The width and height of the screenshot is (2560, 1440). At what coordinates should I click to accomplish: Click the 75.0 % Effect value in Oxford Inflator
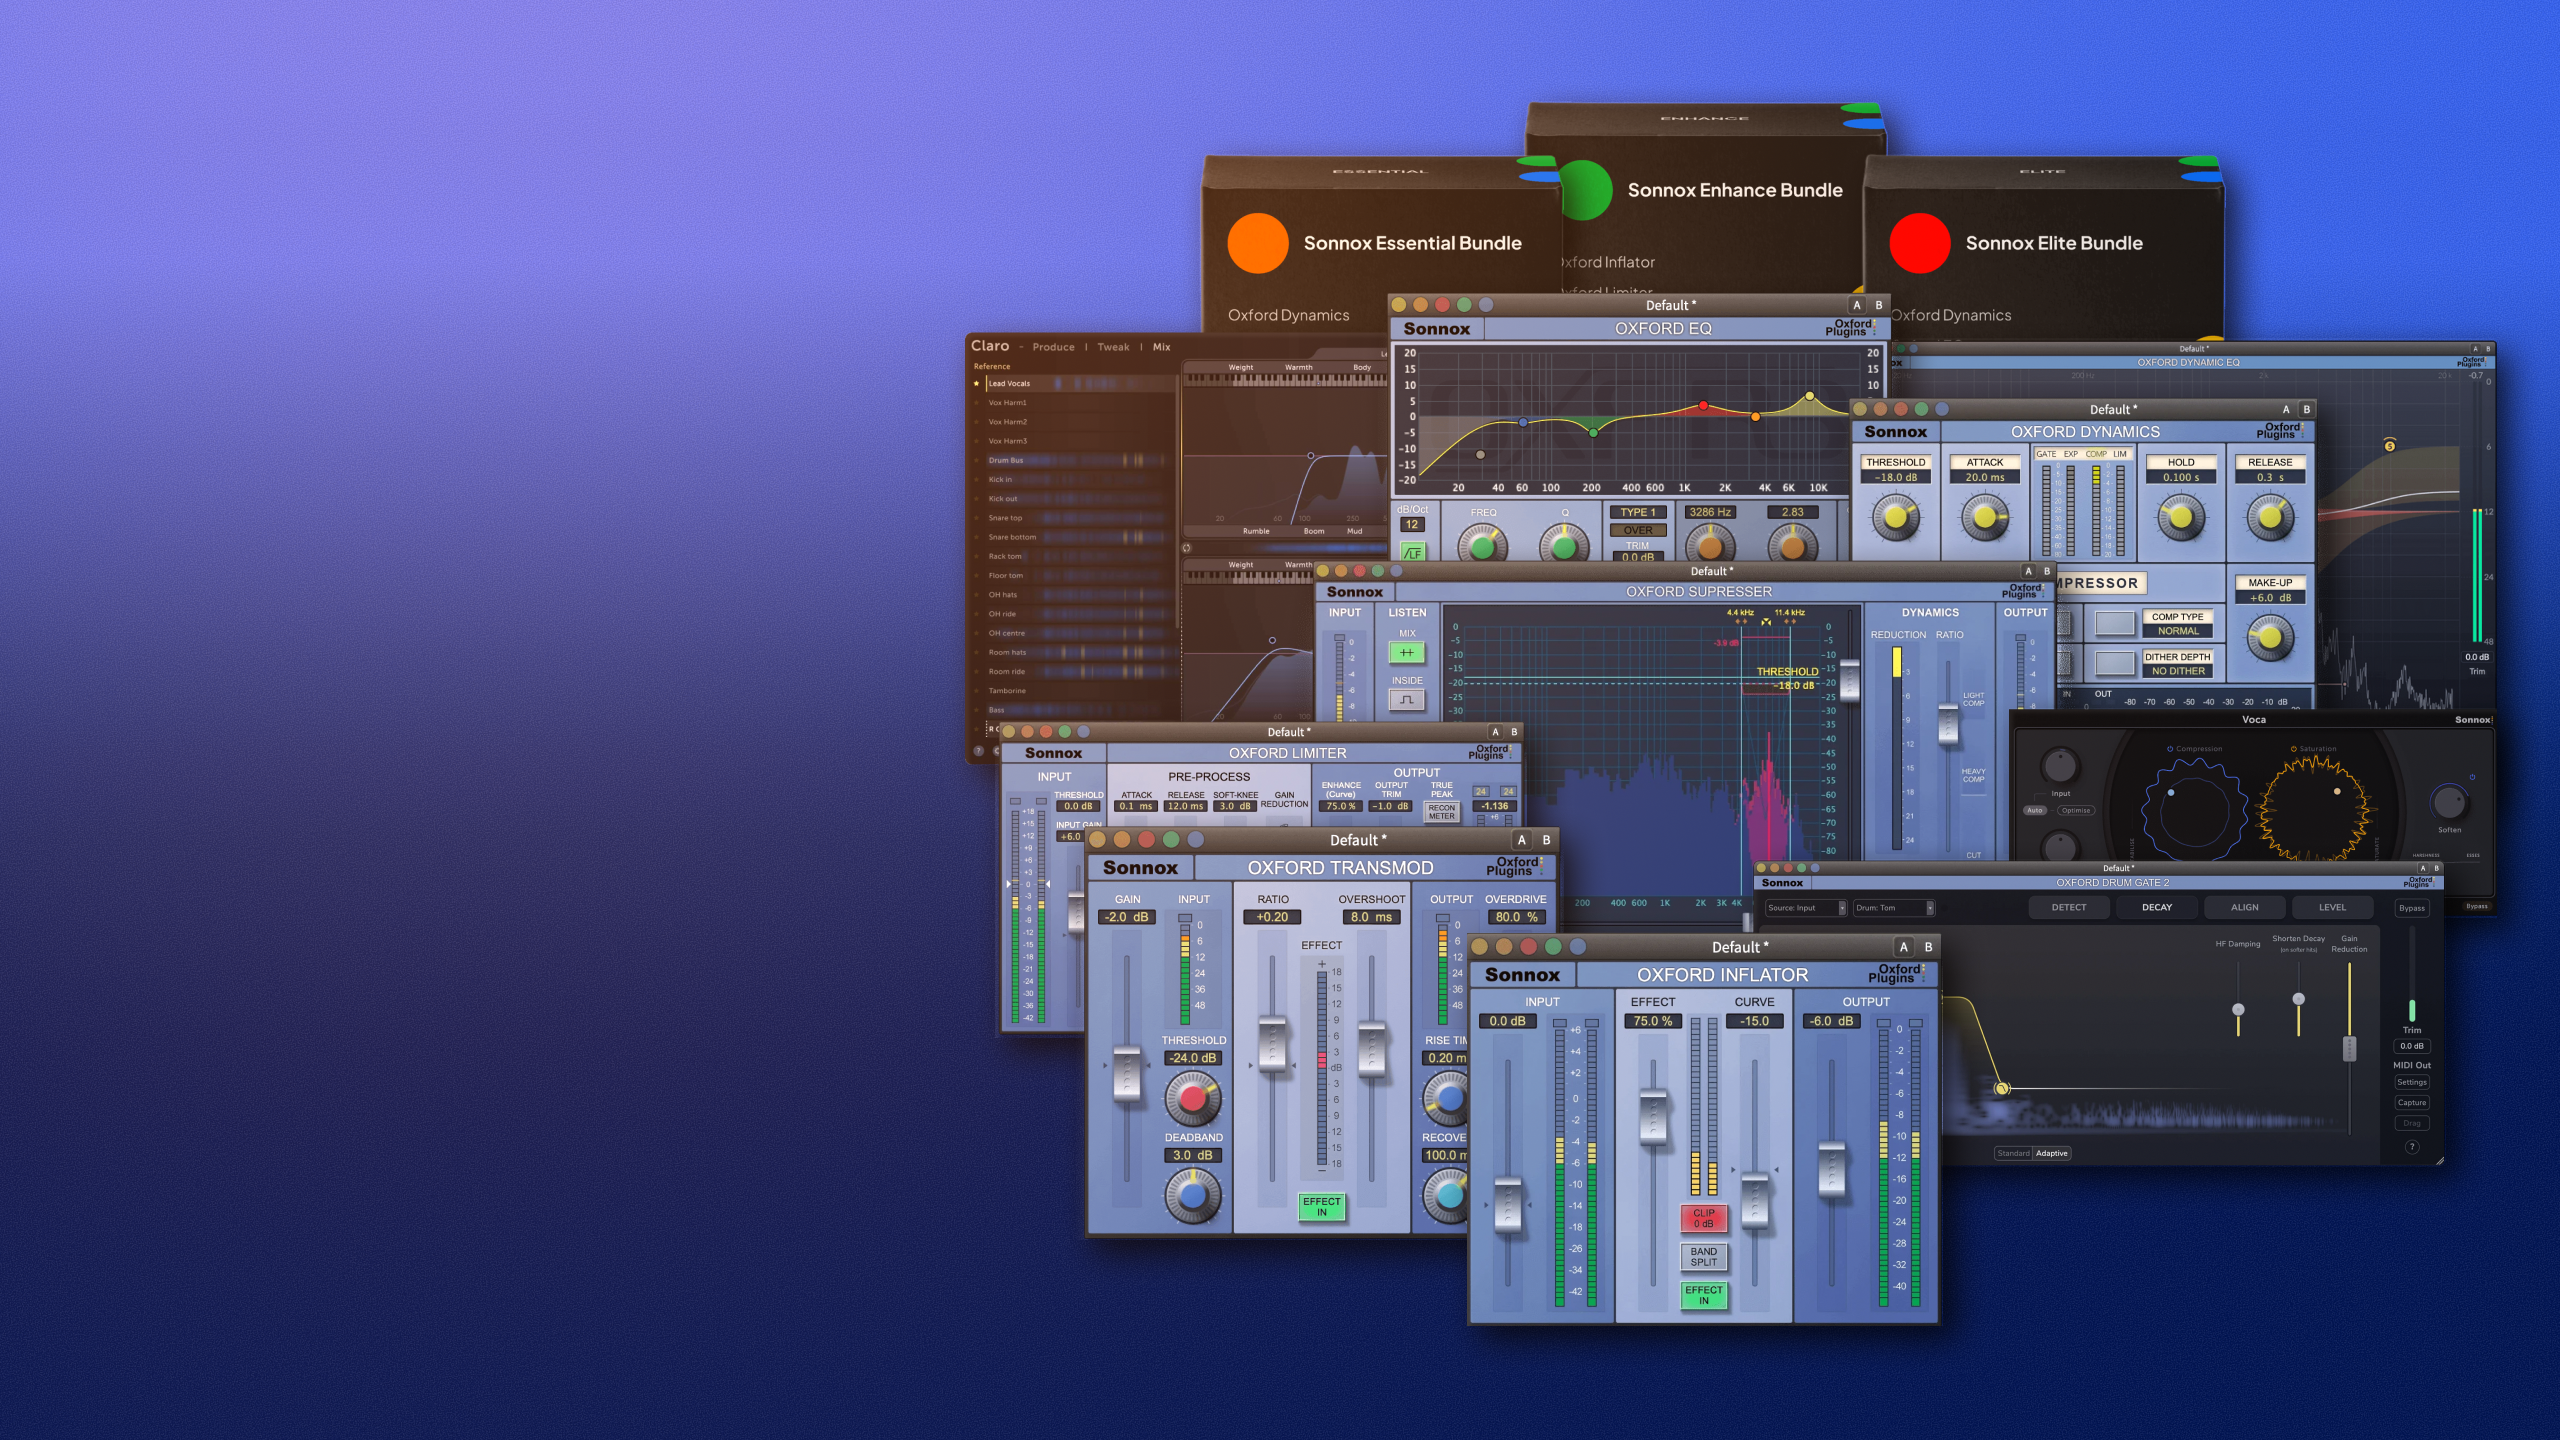click(x=1653, y=1021)
